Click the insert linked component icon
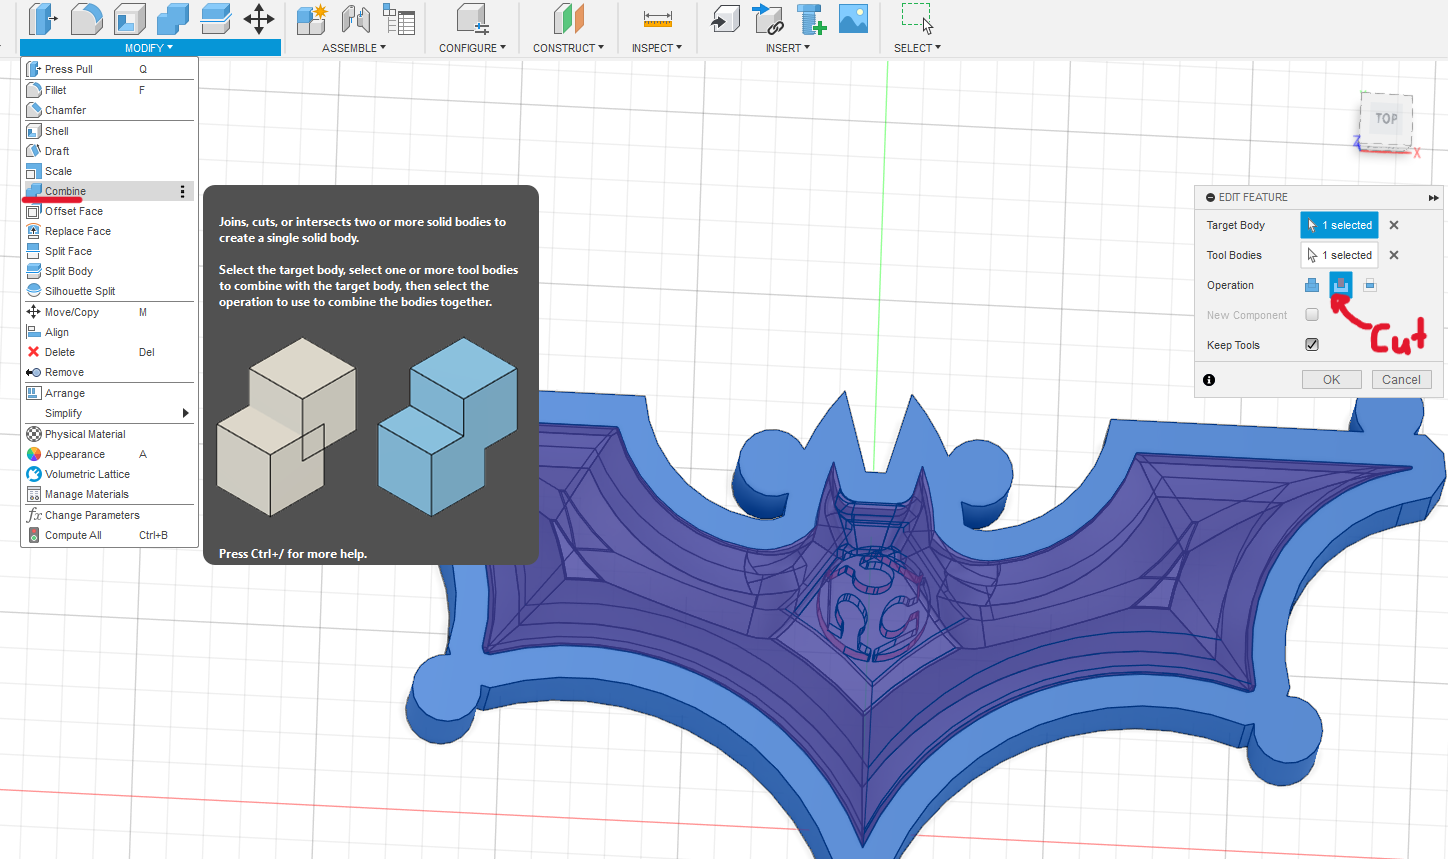 point(768,18)
